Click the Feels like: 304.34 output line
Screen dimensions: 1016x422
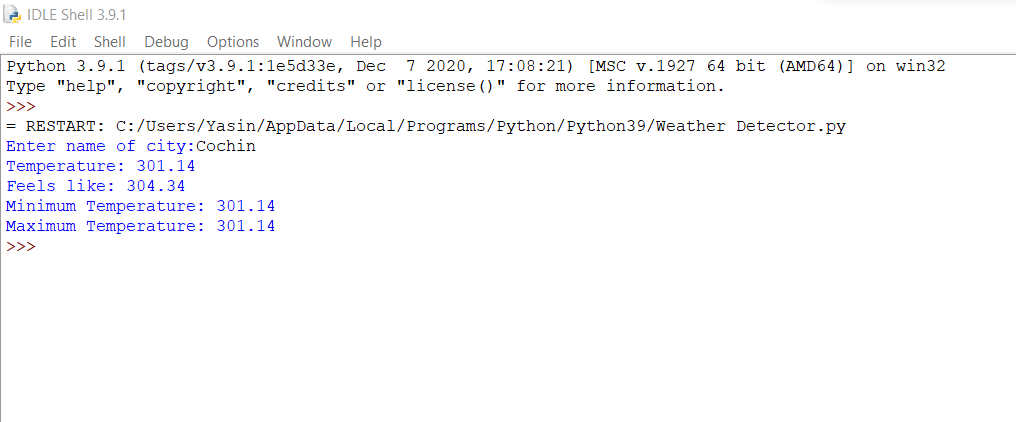[x=95, y=187]
